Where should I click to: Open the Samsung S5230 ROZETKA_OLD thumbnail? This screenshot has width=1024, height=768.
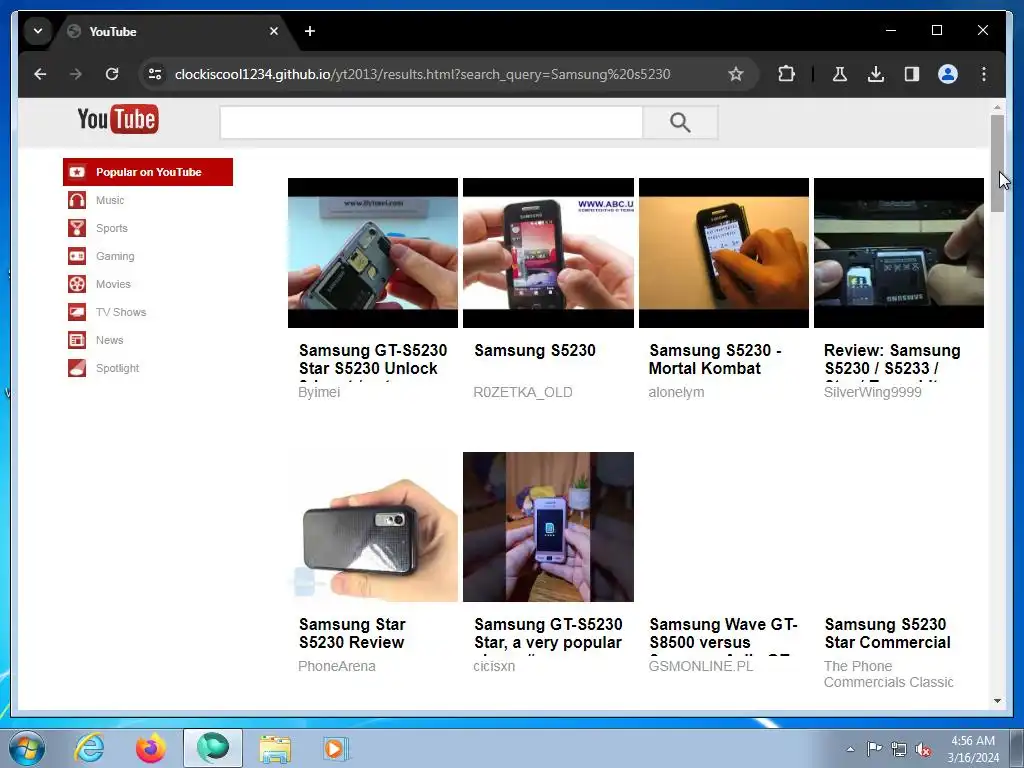[548, 253]
